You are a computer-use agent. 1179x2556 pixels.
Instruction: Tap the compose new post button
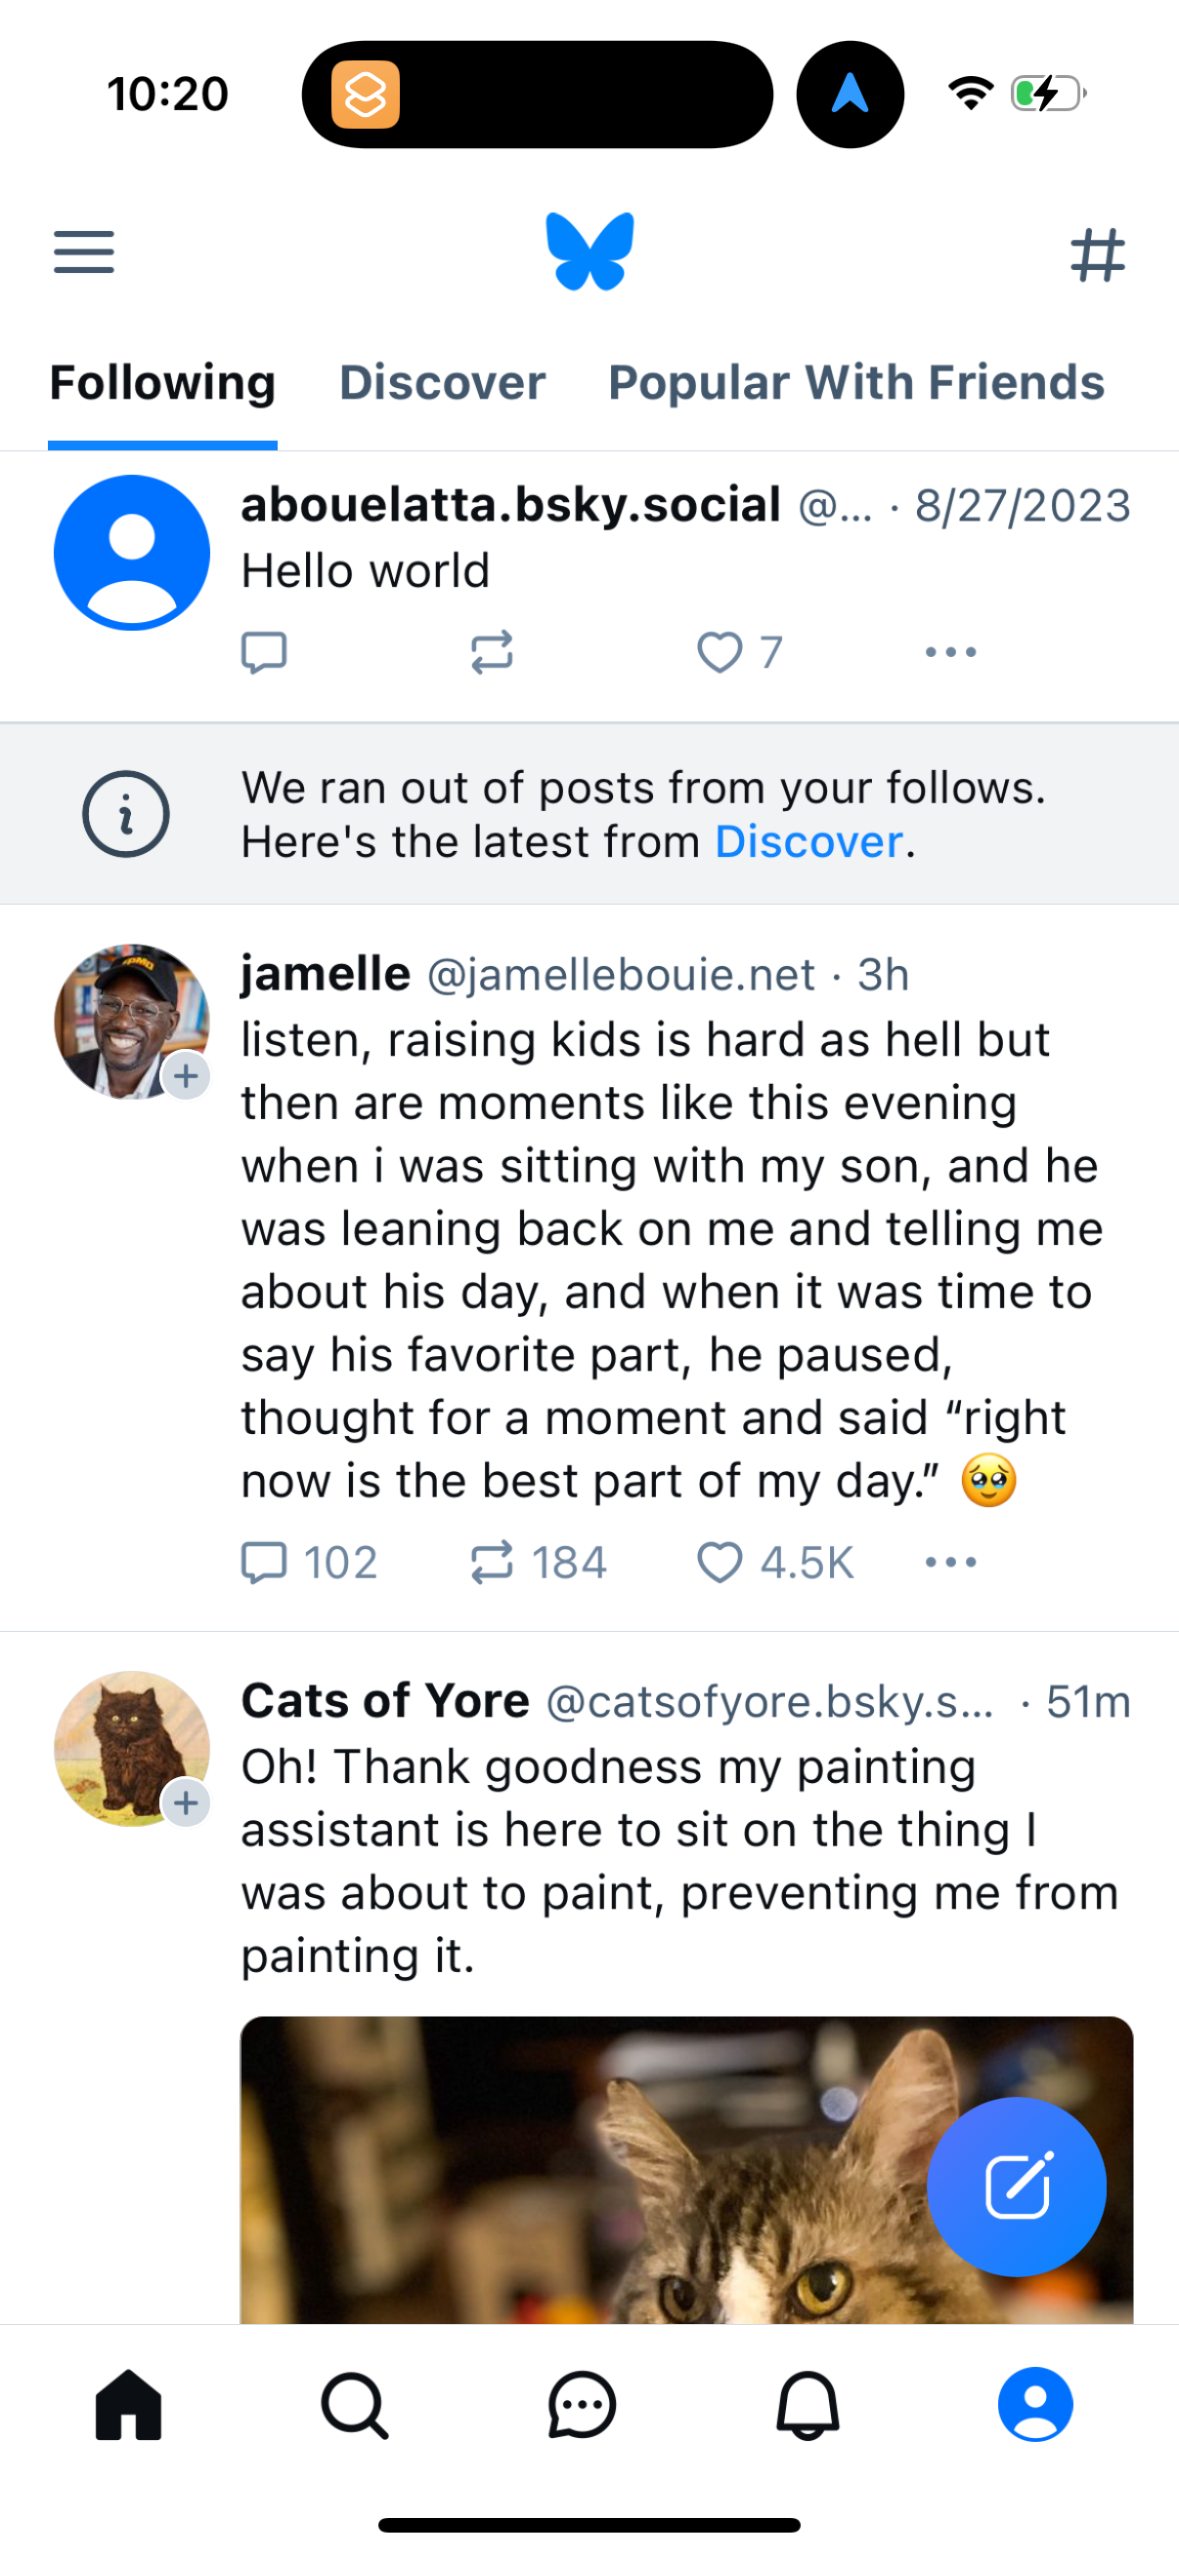coord(1015,2185)
